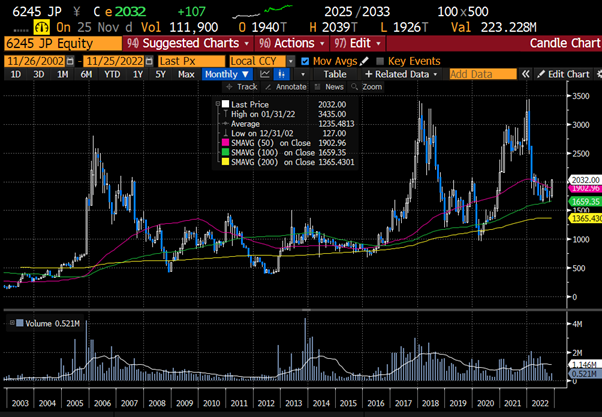
Task: Open the start date calendar picker
Action: (70, 61)
